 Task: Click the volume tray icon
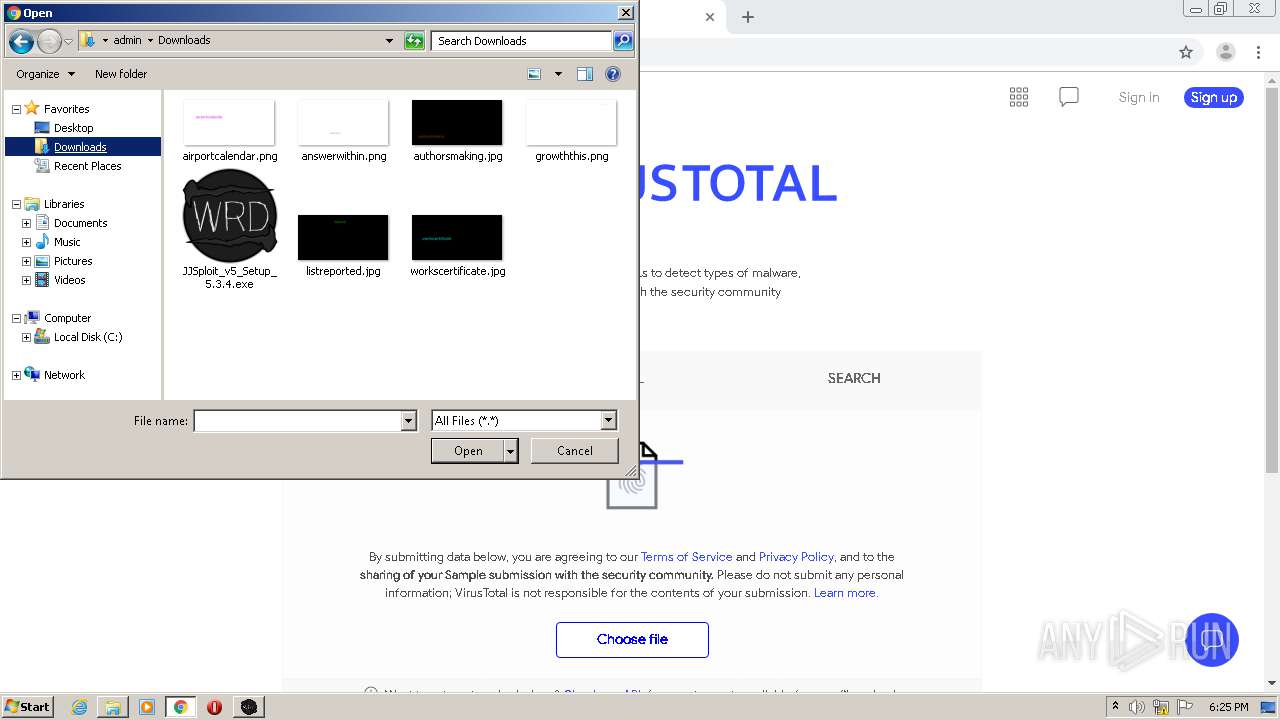point(1137,707)
